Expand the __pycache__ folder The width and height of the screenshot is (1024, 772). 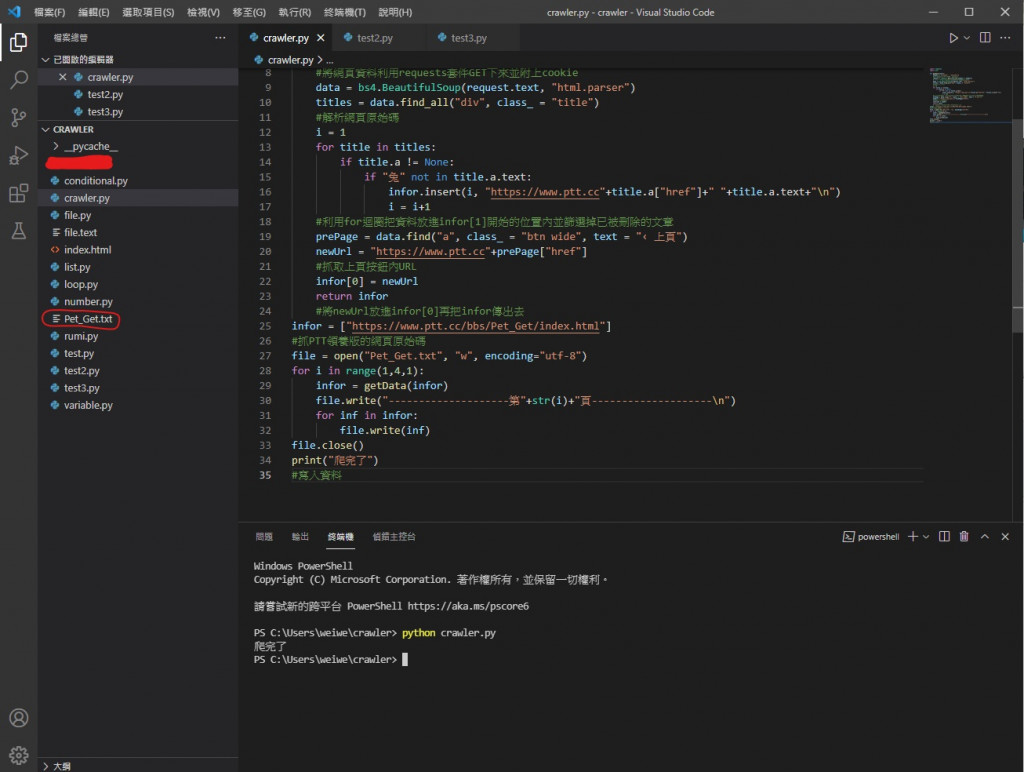point(90,146)
